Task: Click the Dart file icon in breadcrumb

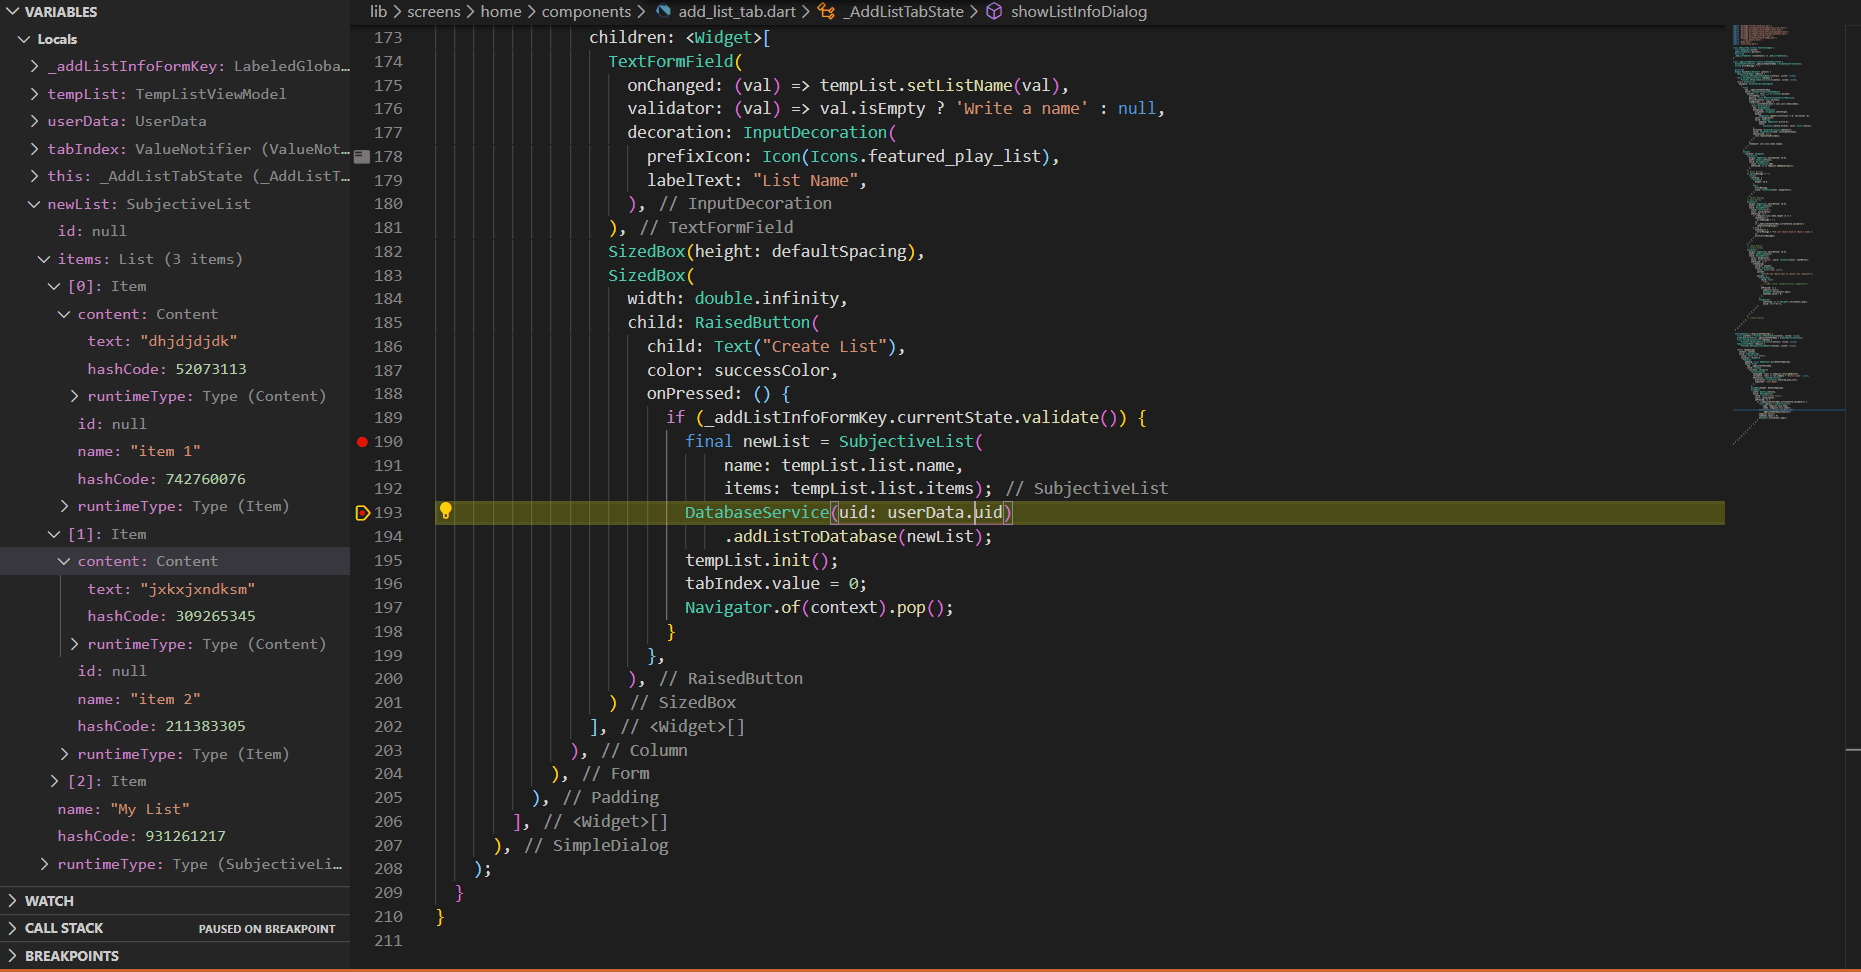Action: pos(663,12)
